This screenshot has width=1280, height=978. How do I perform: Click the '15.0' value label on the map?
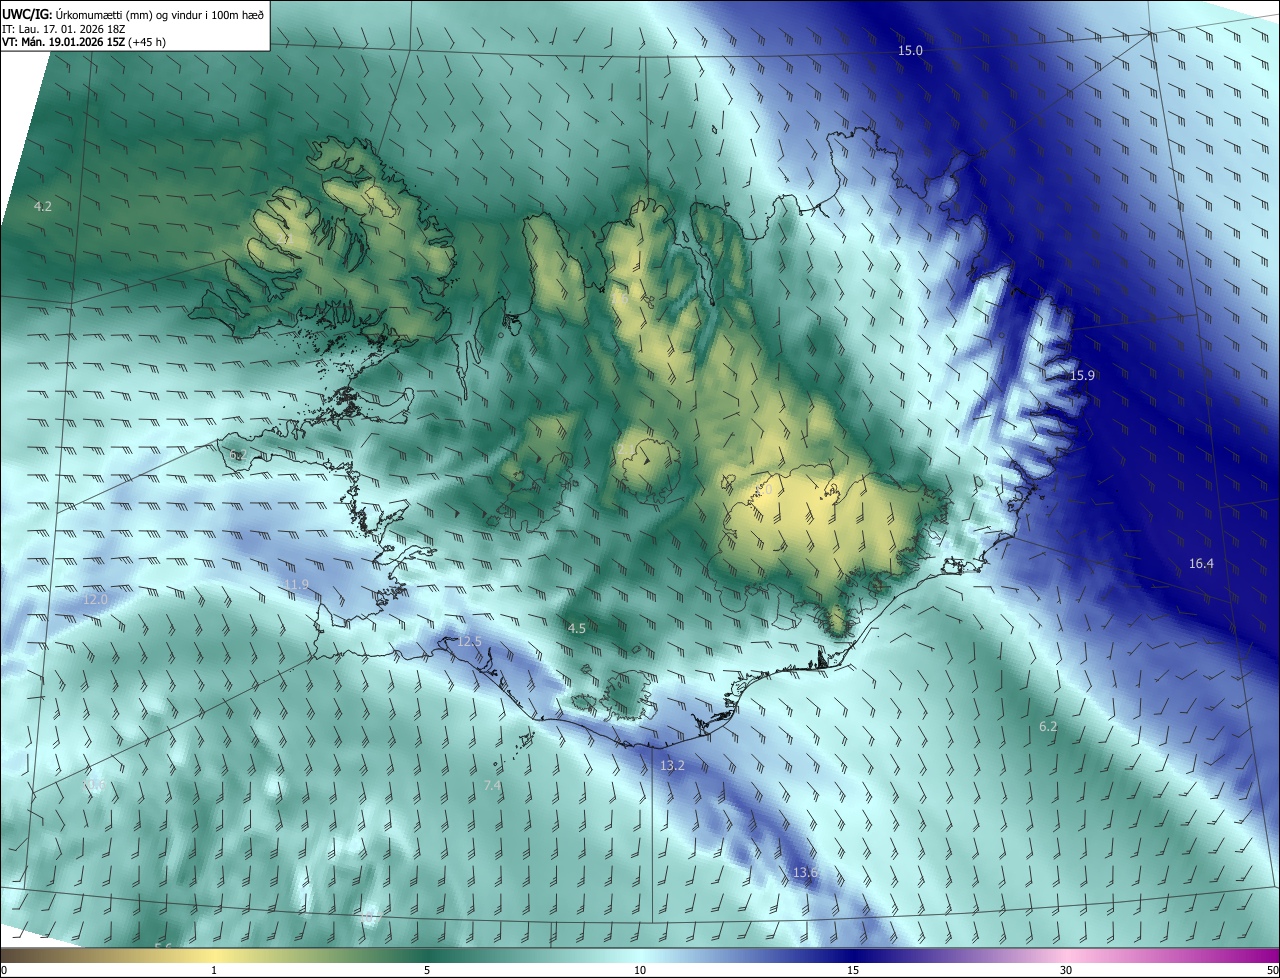(x=910, y=50)
